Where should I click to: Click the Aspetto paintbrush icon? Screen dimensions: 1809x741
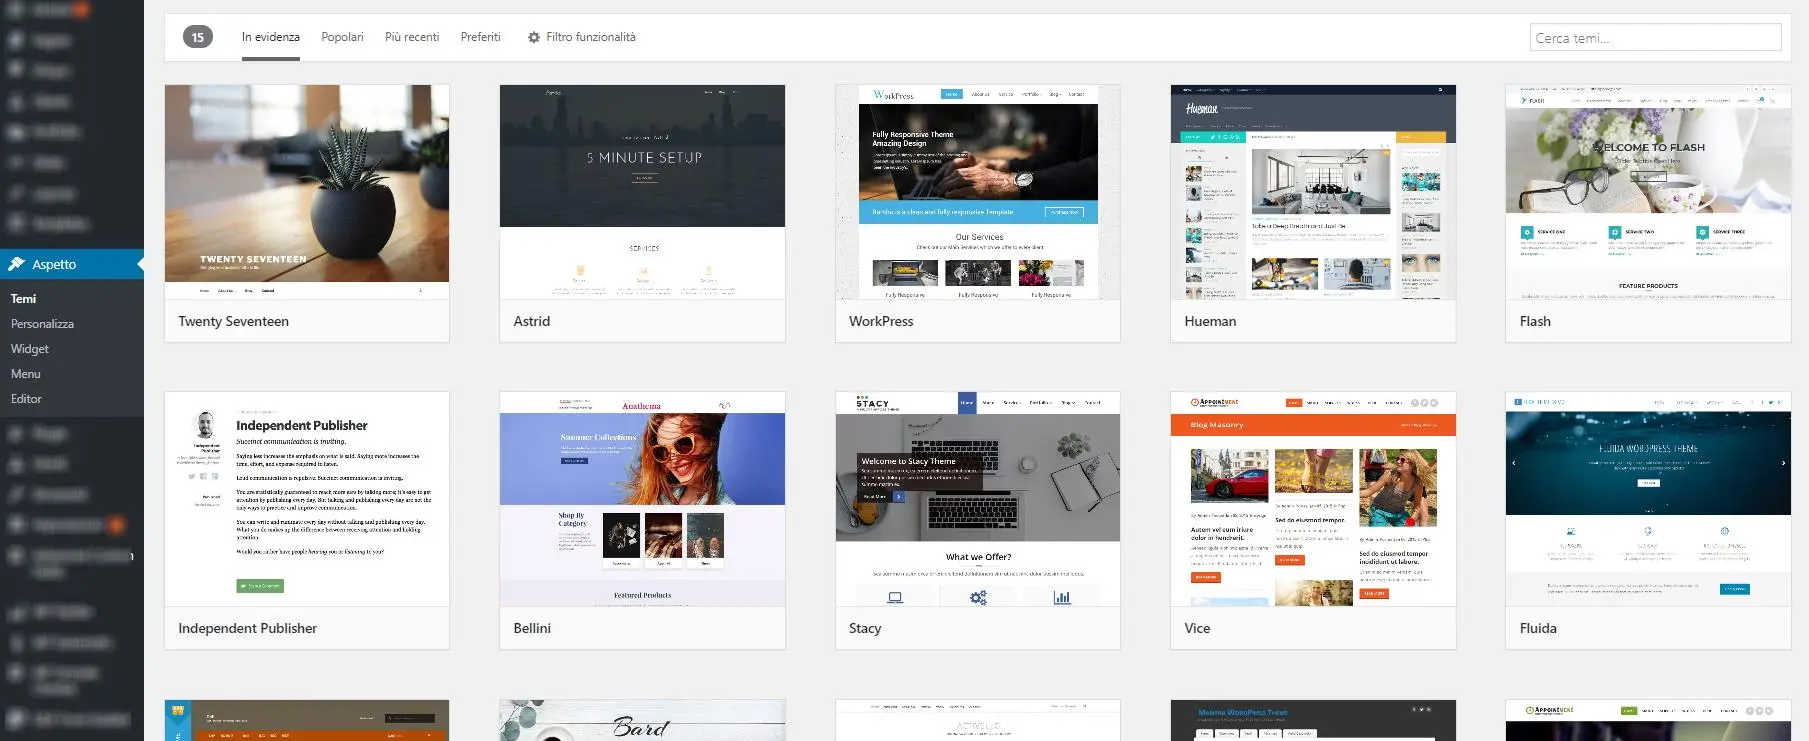click(17, 264)
